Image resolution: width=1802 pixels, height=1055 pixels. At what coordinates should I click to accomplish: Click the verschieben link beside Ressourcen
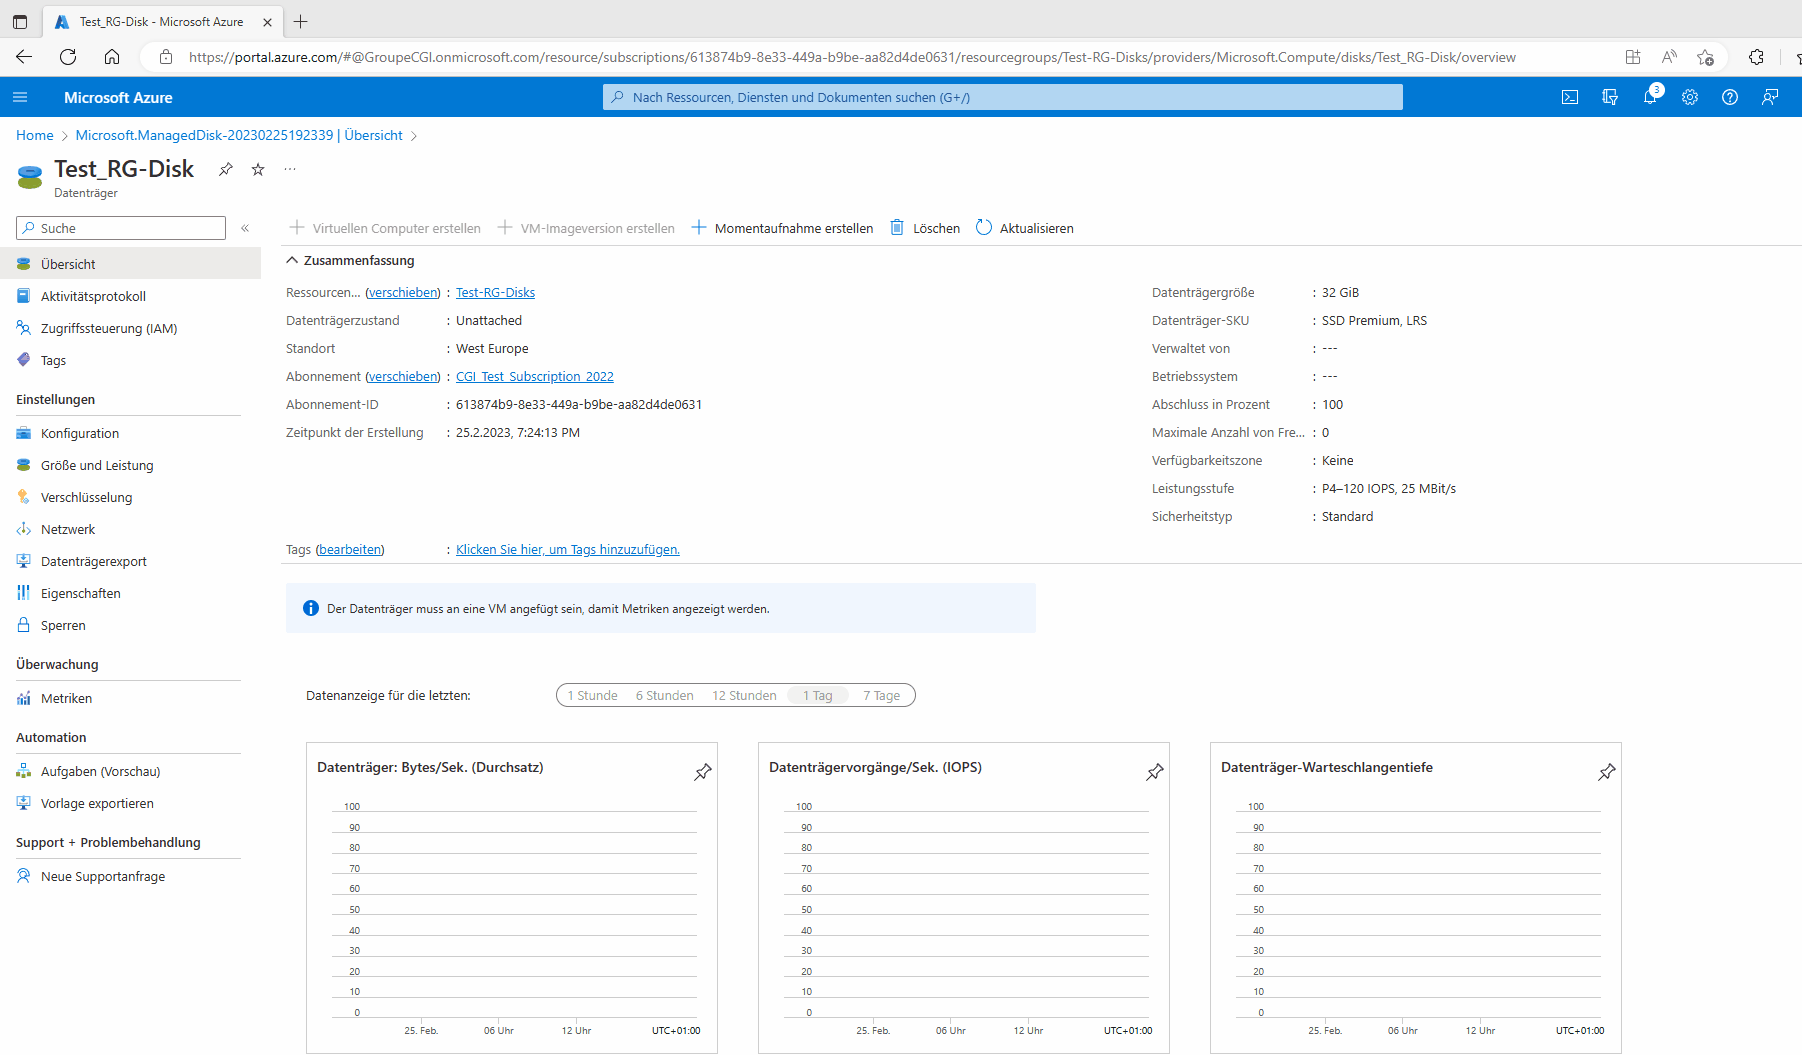coord(403,292)
